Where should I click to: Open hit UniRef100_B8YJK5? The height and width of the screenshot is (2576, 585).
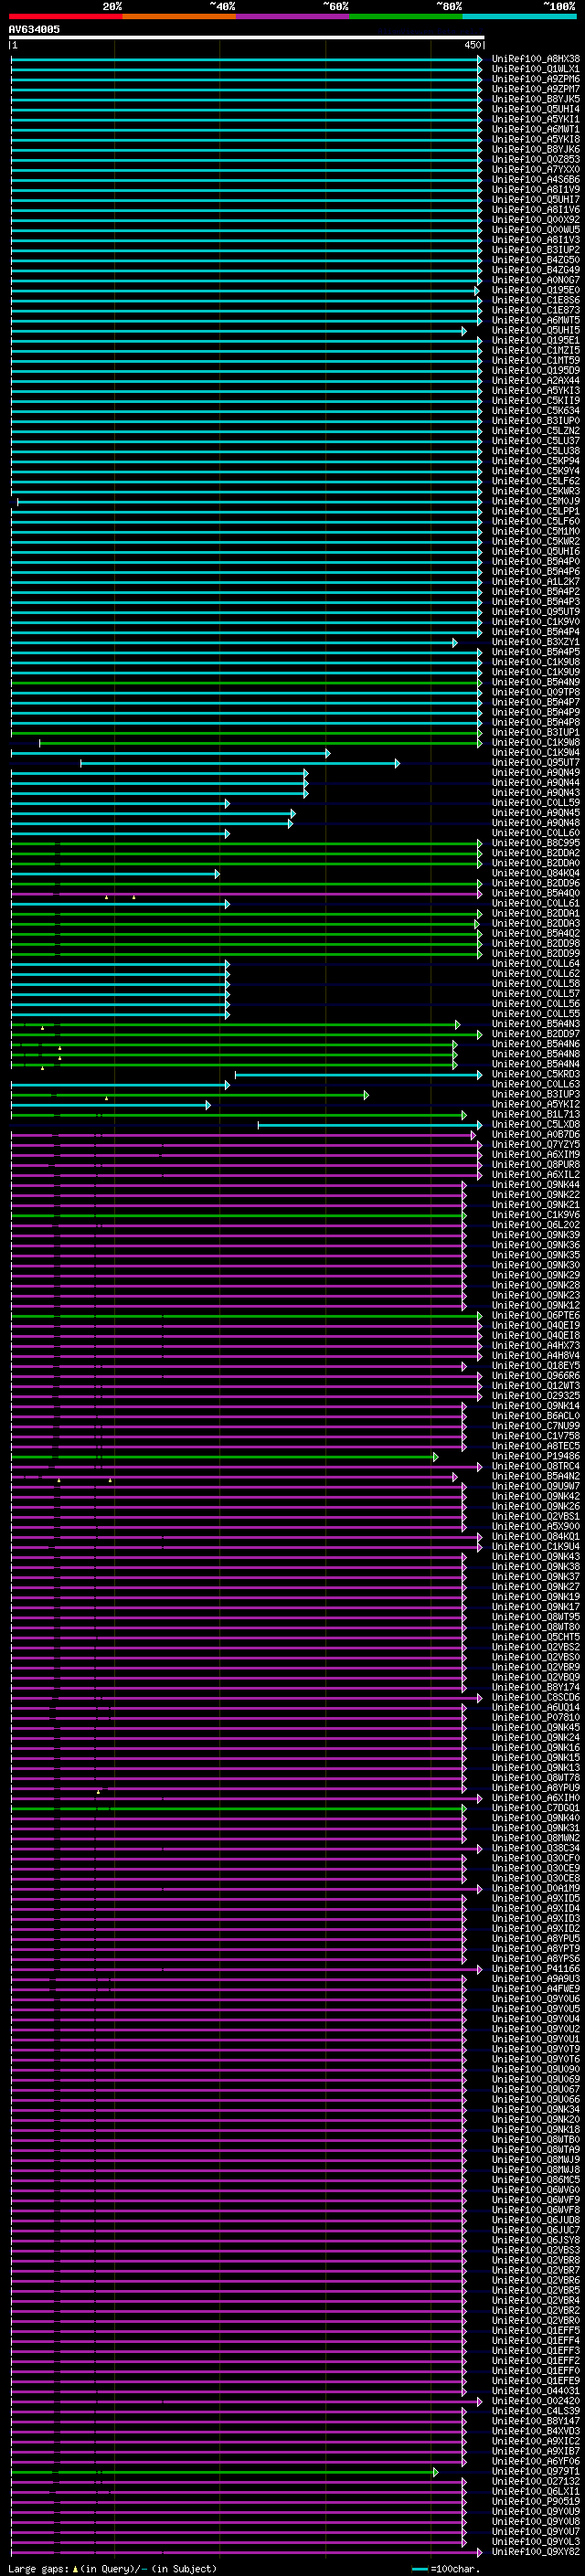(536, 99)
